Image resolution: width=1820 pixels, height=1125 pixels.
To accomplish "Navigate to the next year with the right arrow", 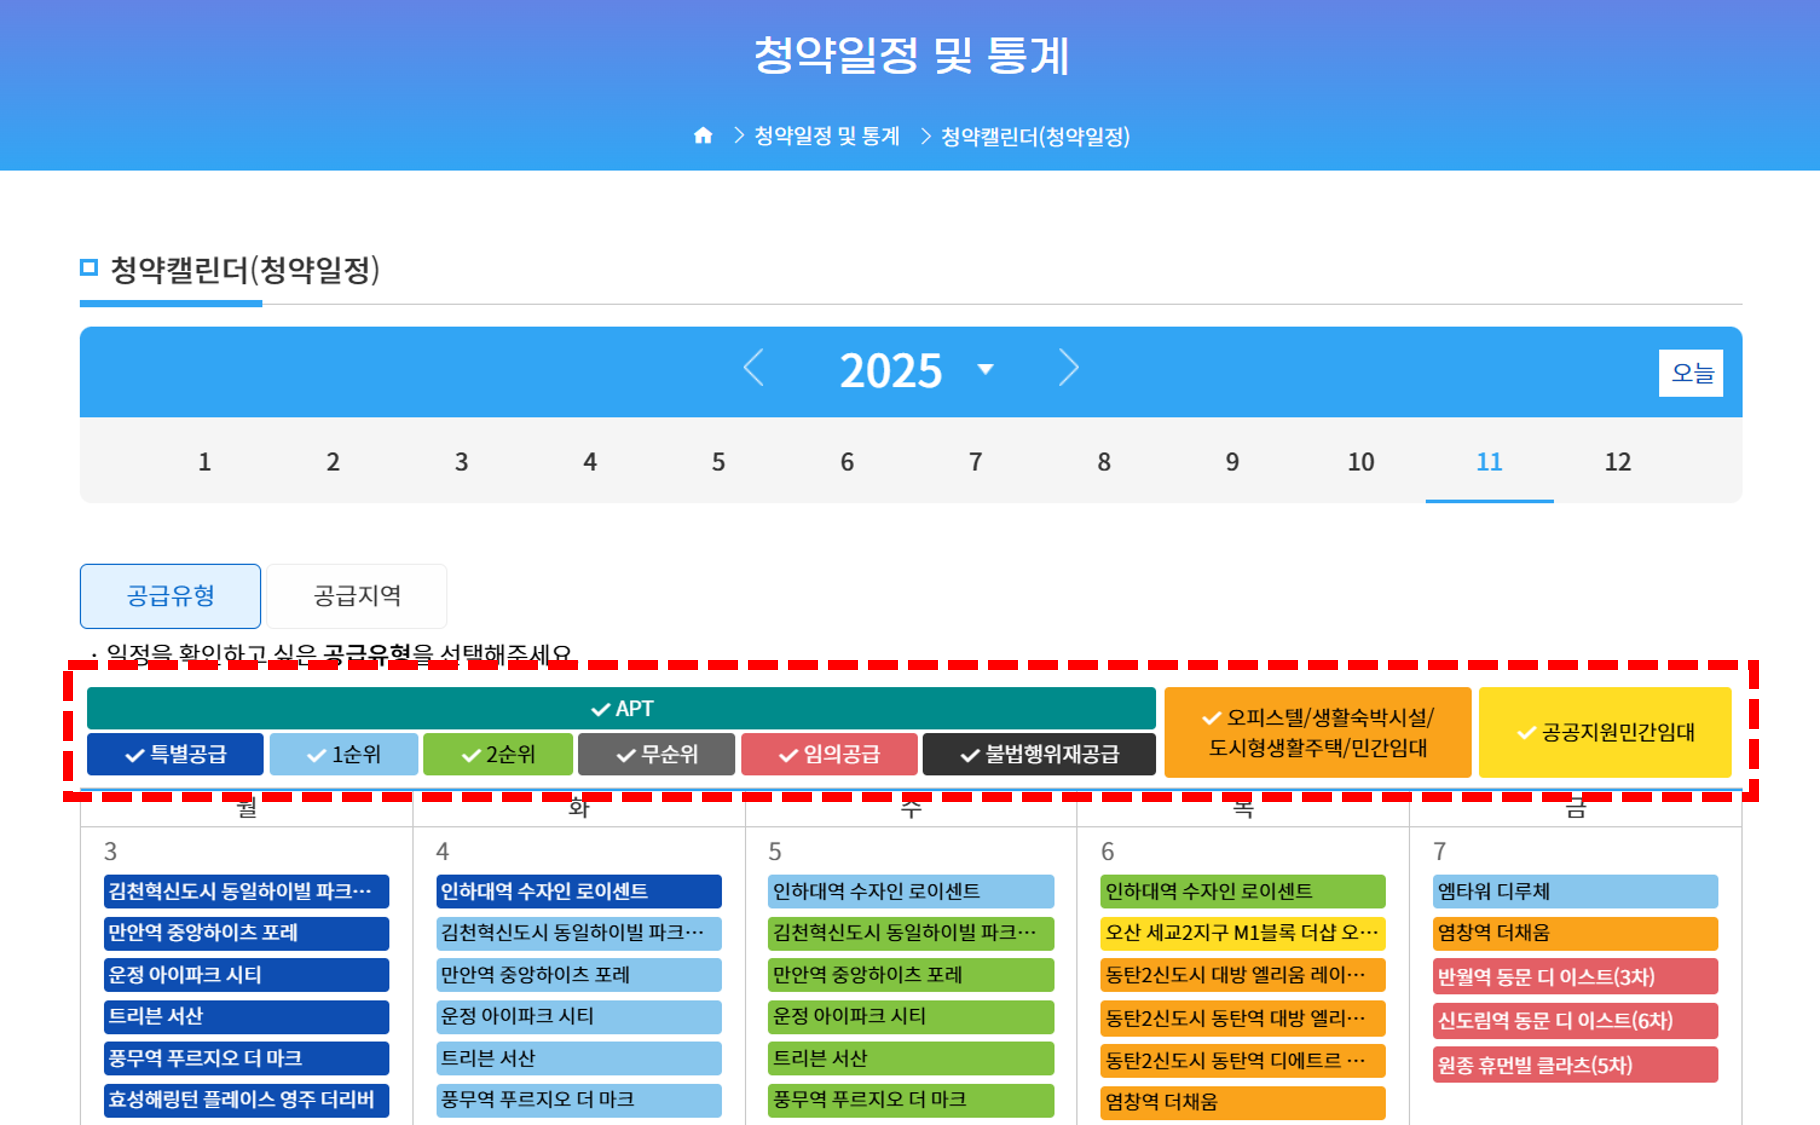I will (x=1068, y=369).
